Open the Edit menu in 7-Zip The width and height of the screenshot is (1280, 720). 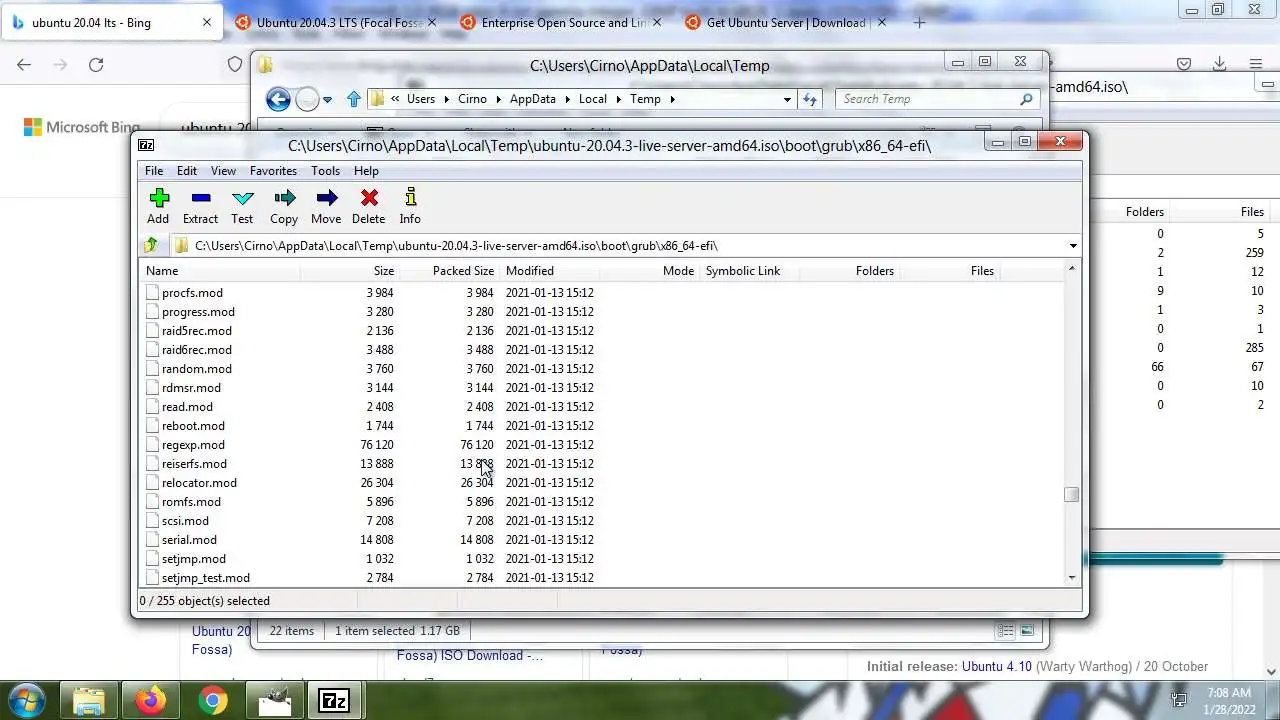[x=187, y=171]
